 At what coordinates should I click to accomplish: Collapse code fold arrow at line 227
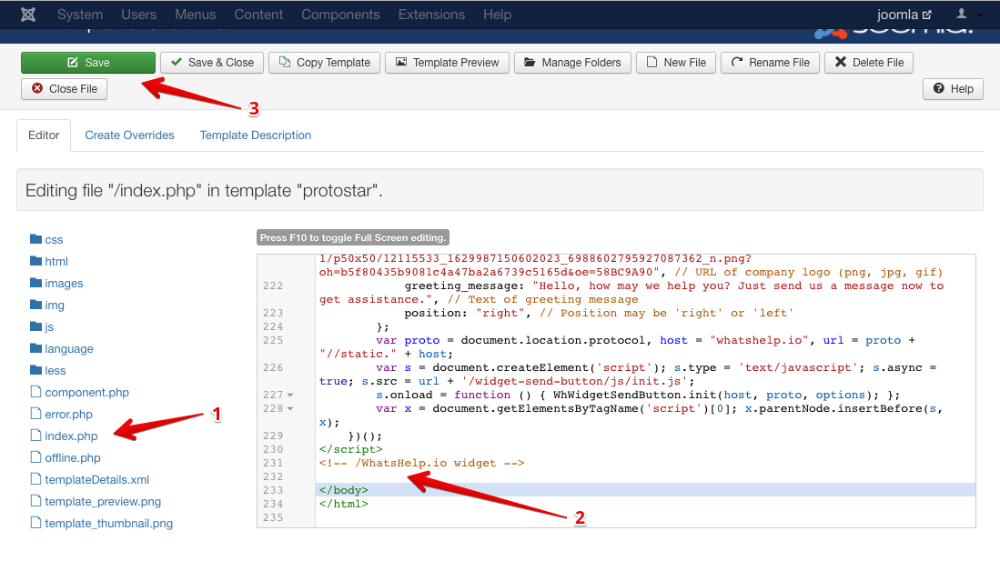click(290, 395)
